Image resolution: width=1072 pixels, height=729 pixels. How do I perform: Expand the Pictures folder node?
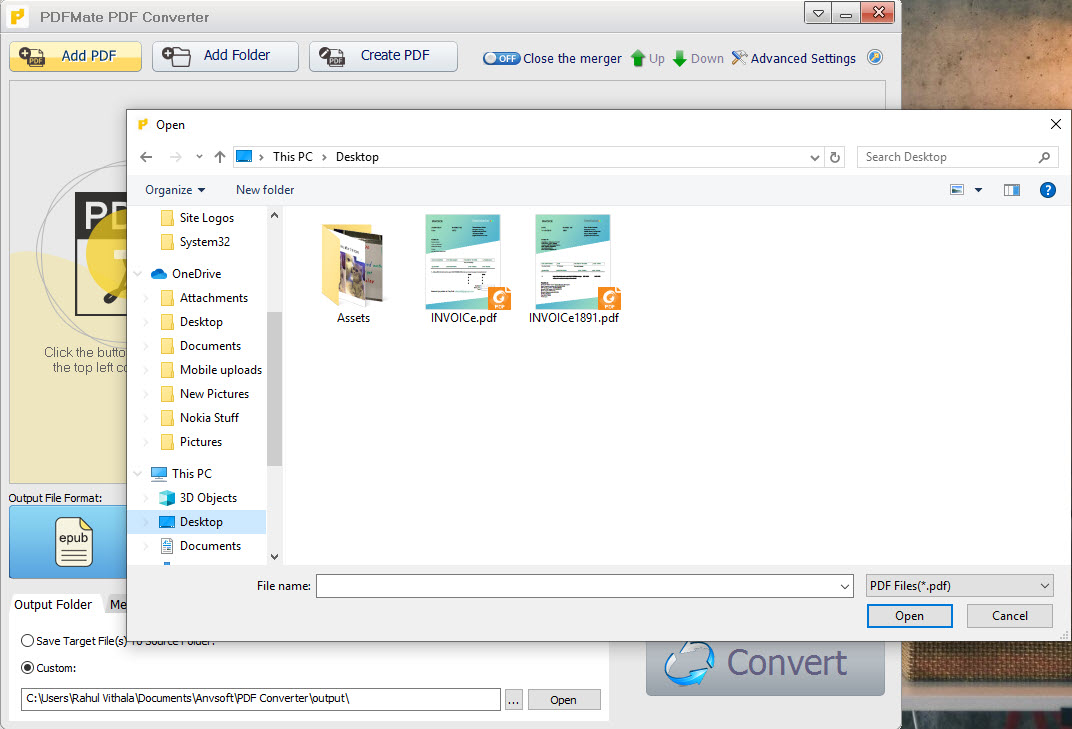coord(146,442)
